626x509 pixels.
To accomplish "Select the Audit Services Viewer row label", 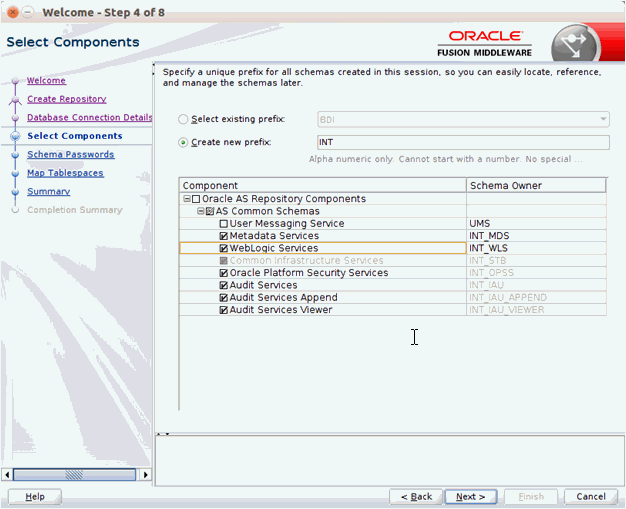I will pos(281,310).
